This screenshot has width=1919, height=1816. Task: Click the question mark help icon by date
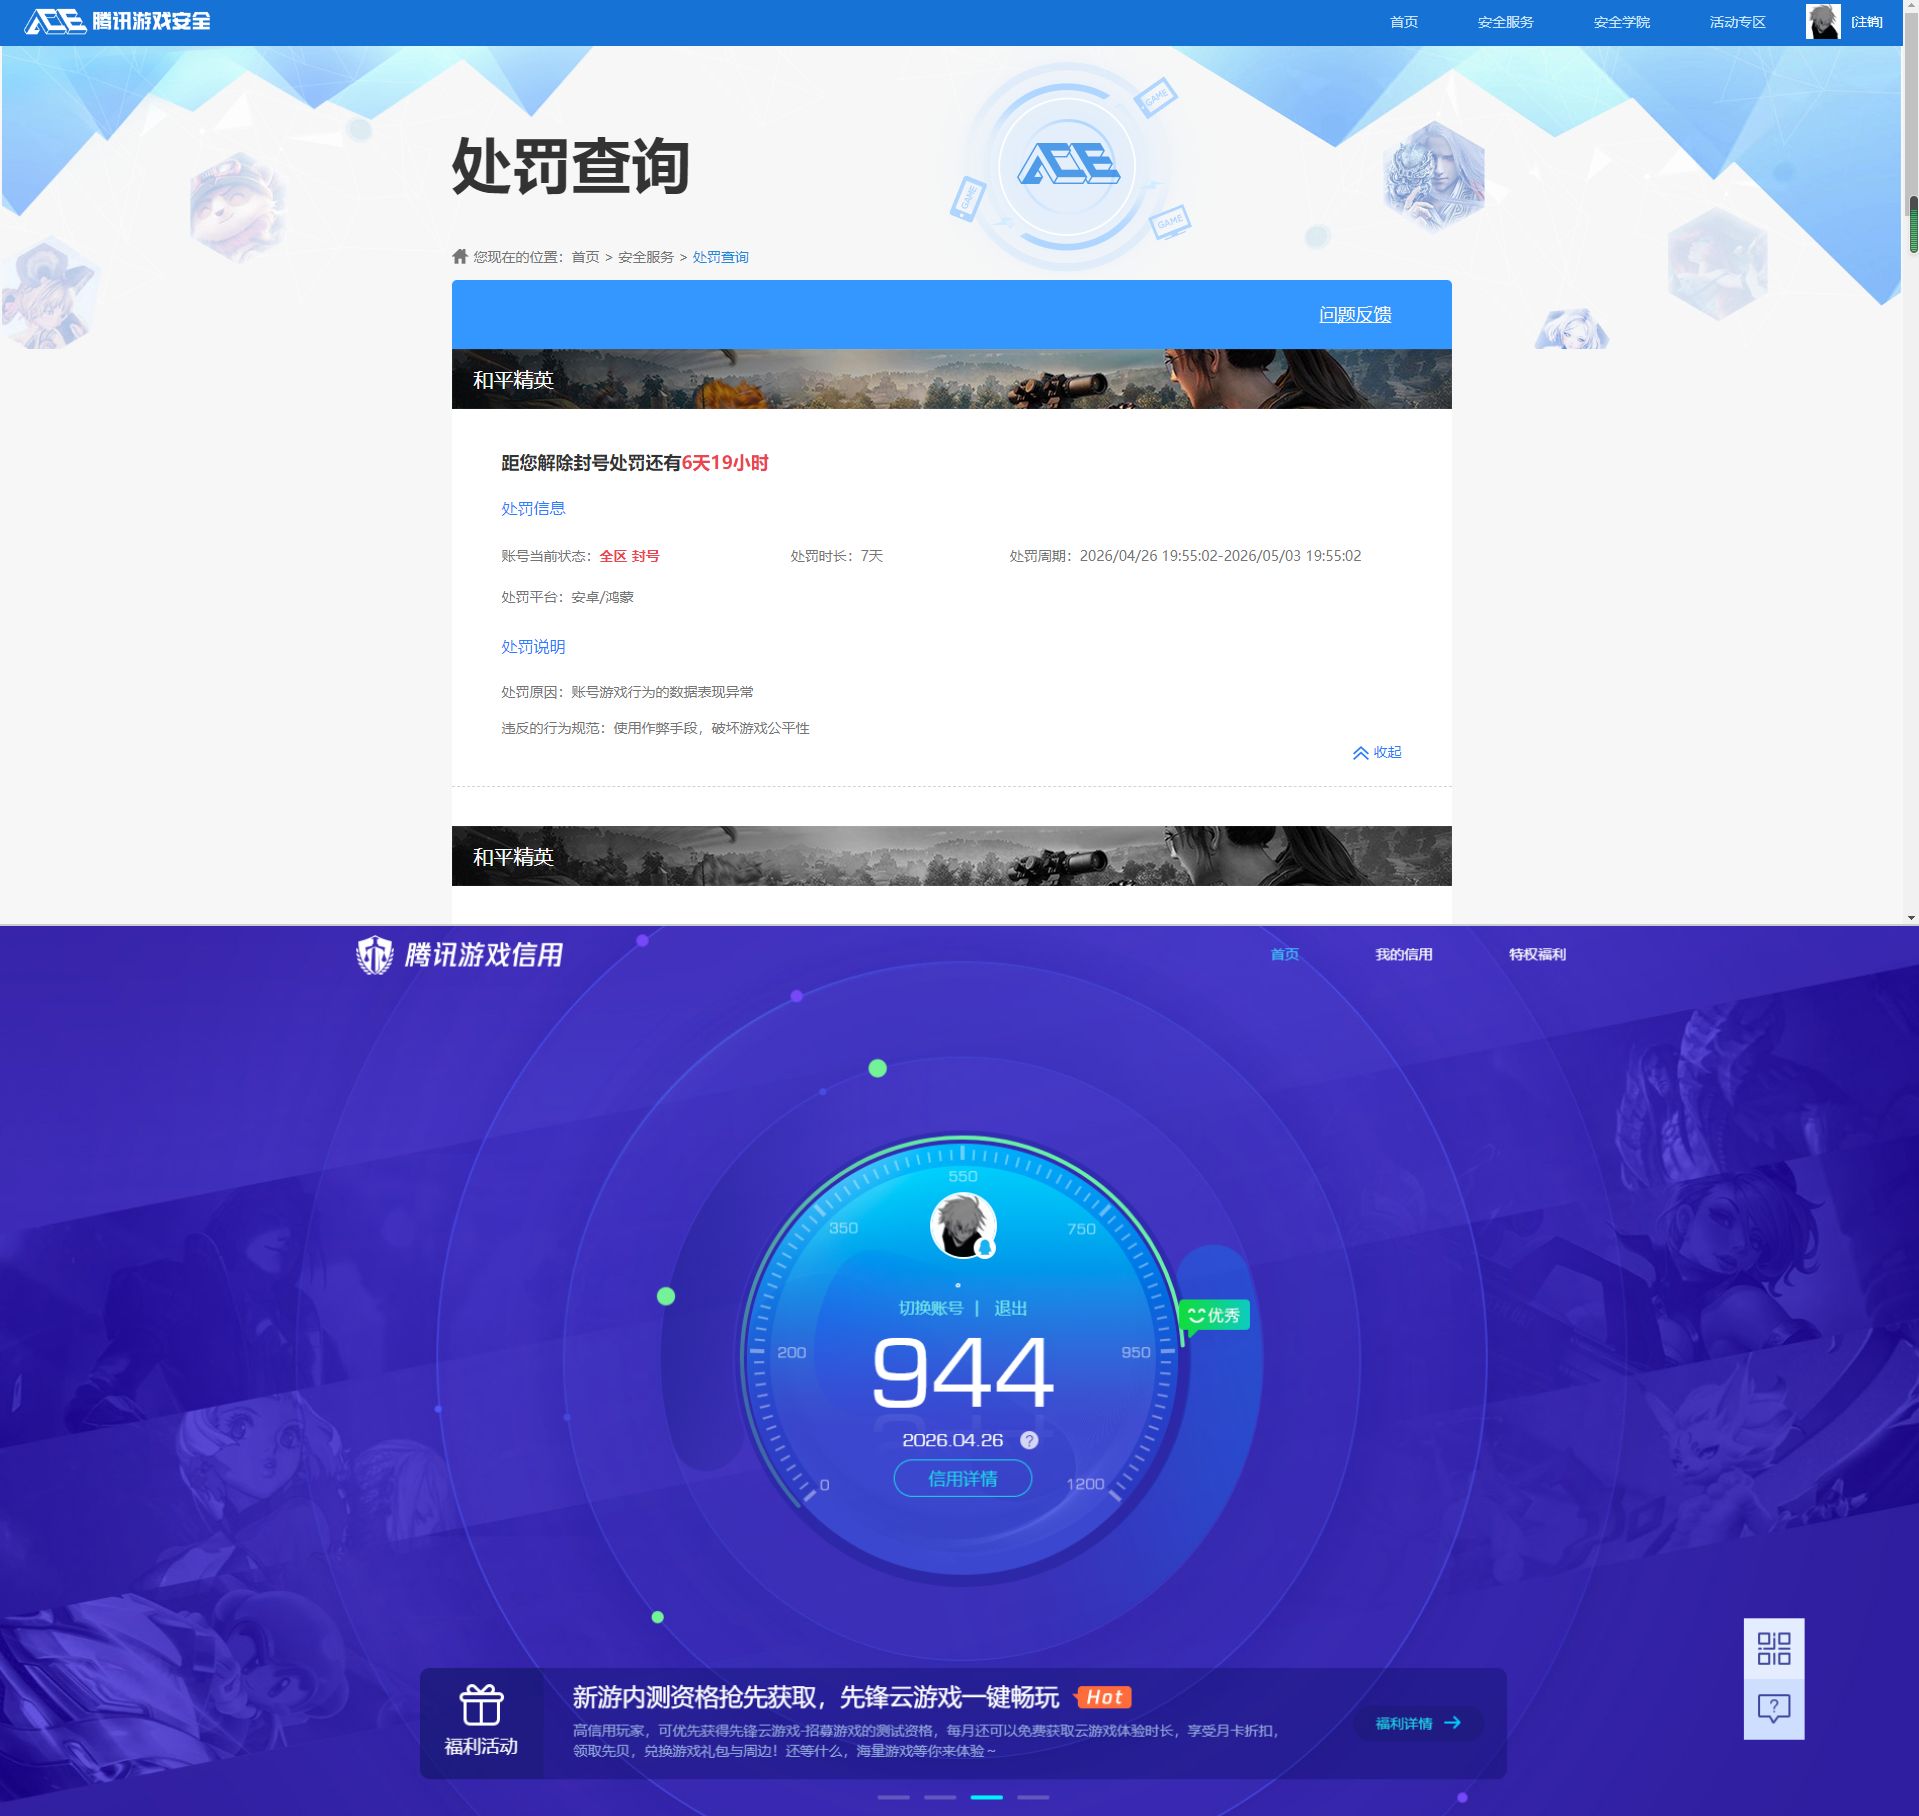pos(1029,1440)
